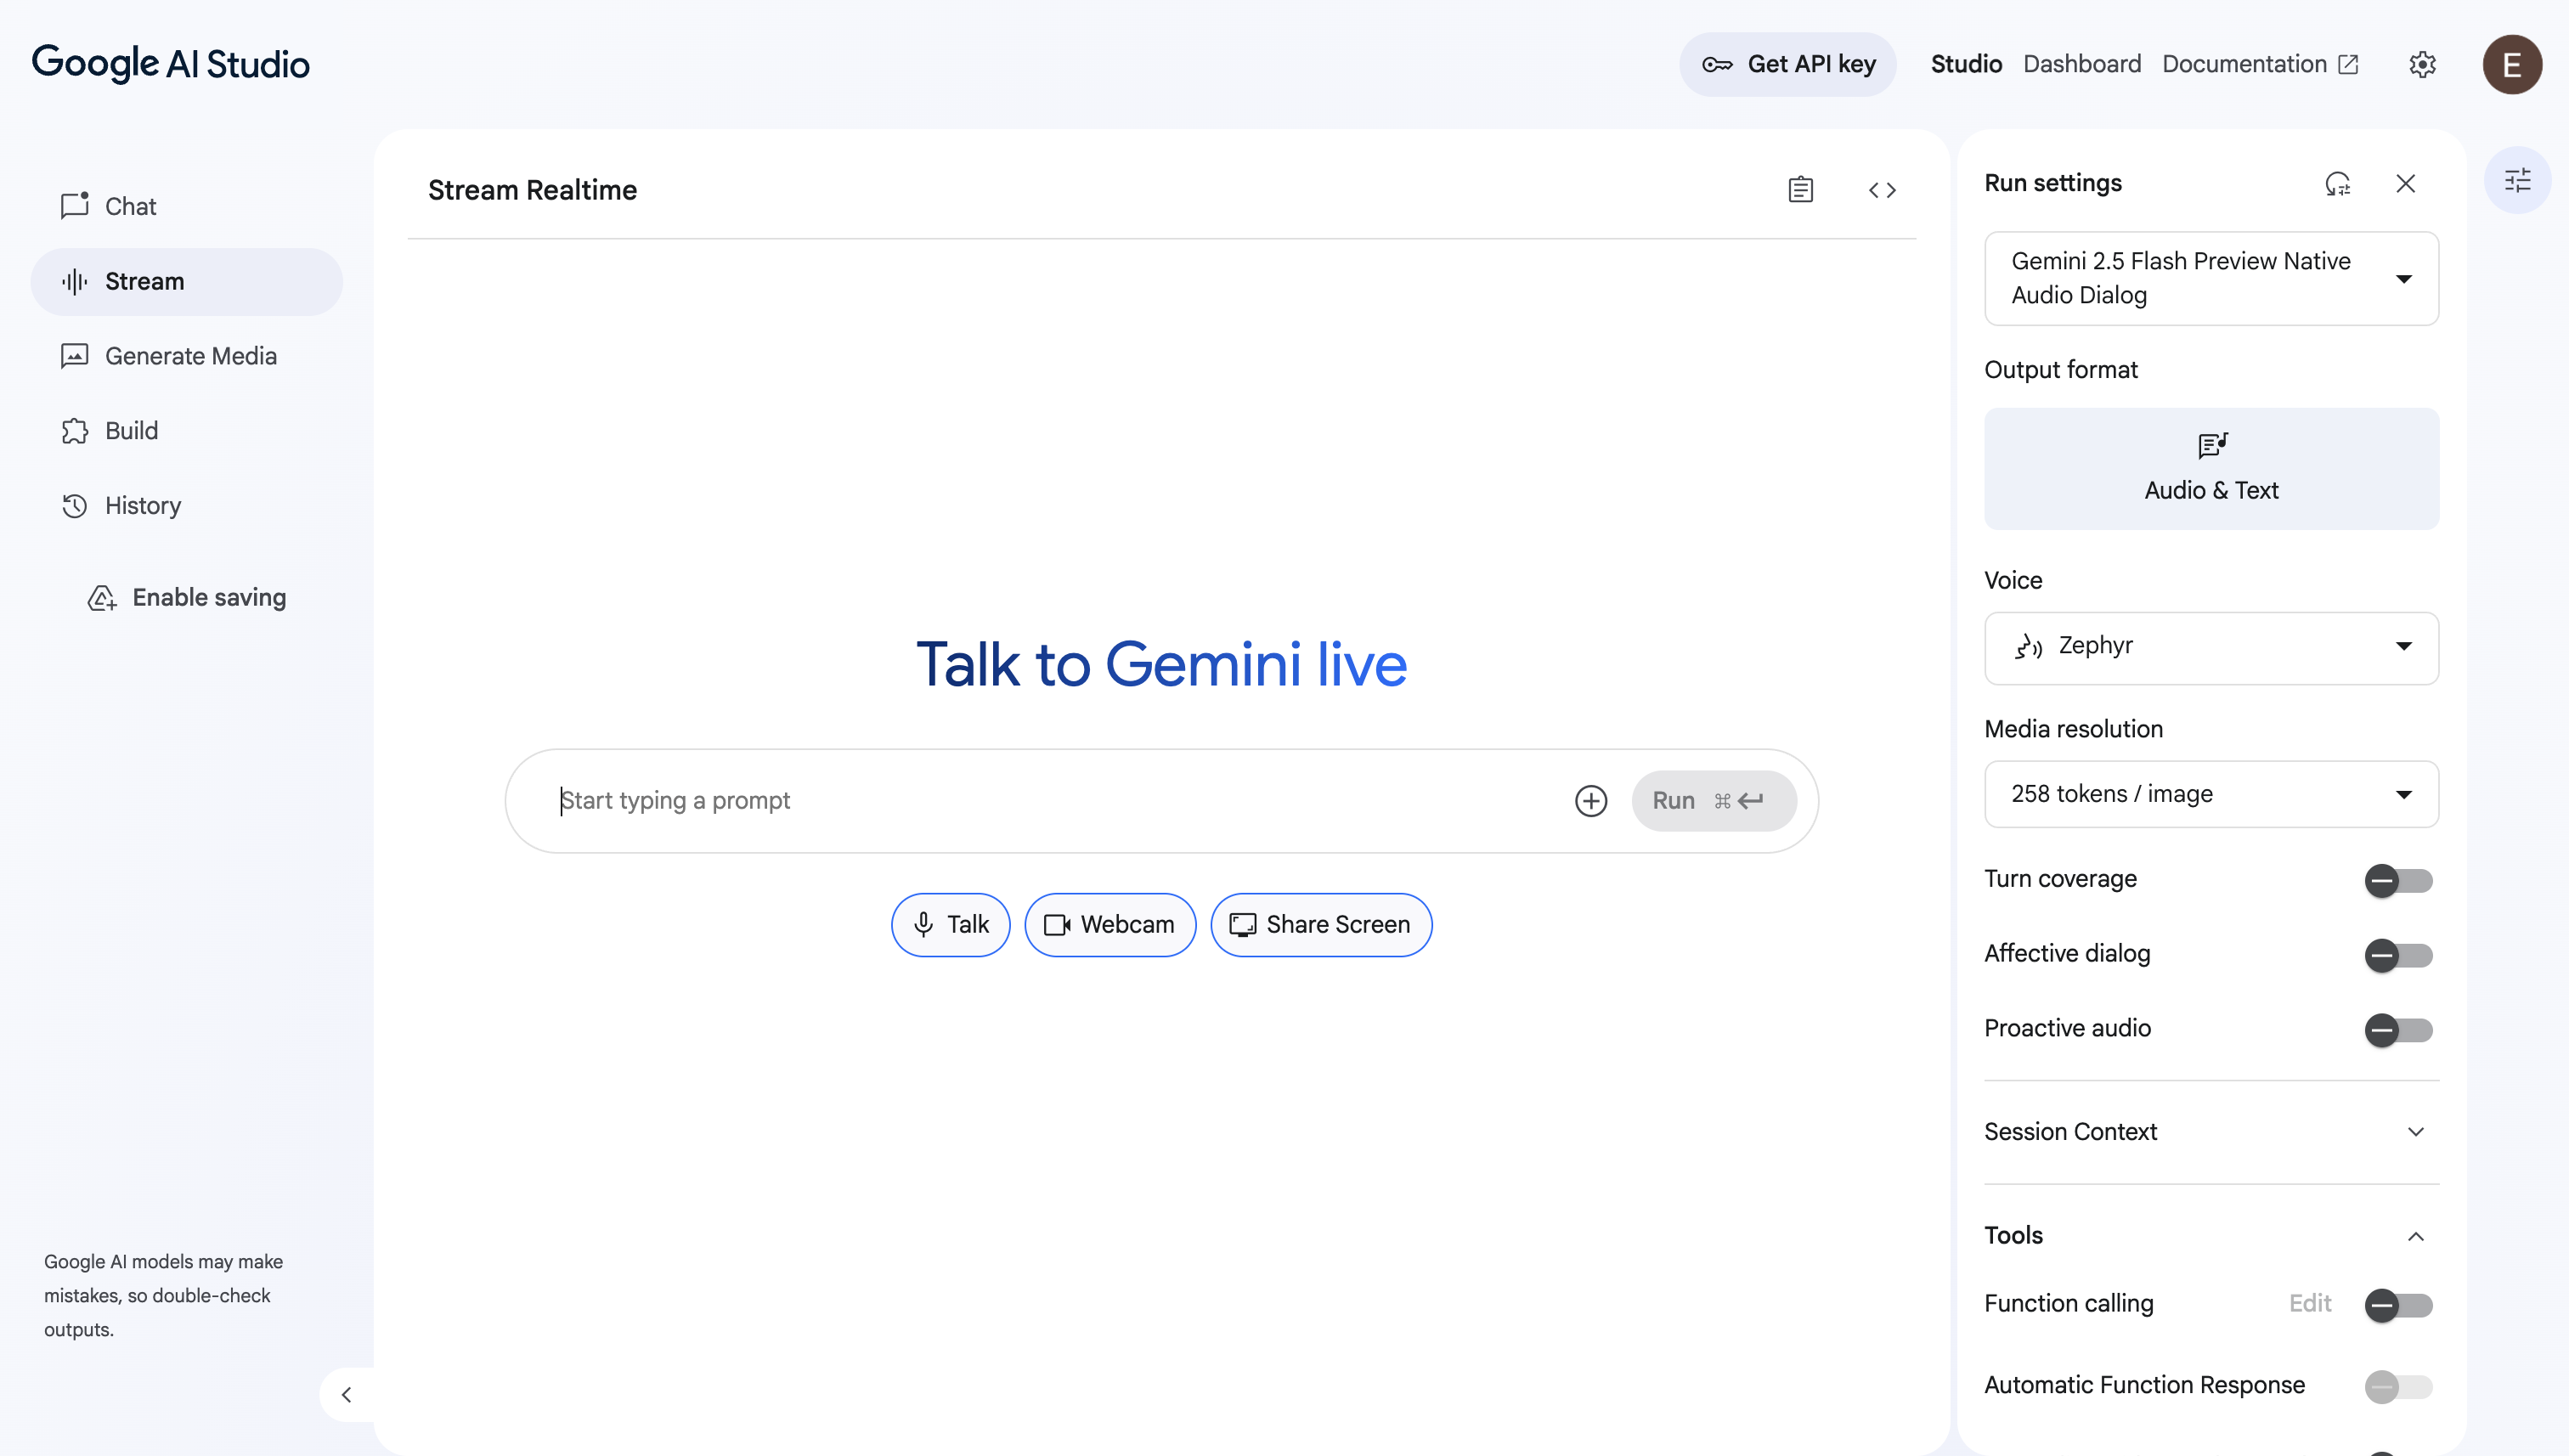
Task: Click the Google AI Studio logo
Action: (x=171, y=64)
